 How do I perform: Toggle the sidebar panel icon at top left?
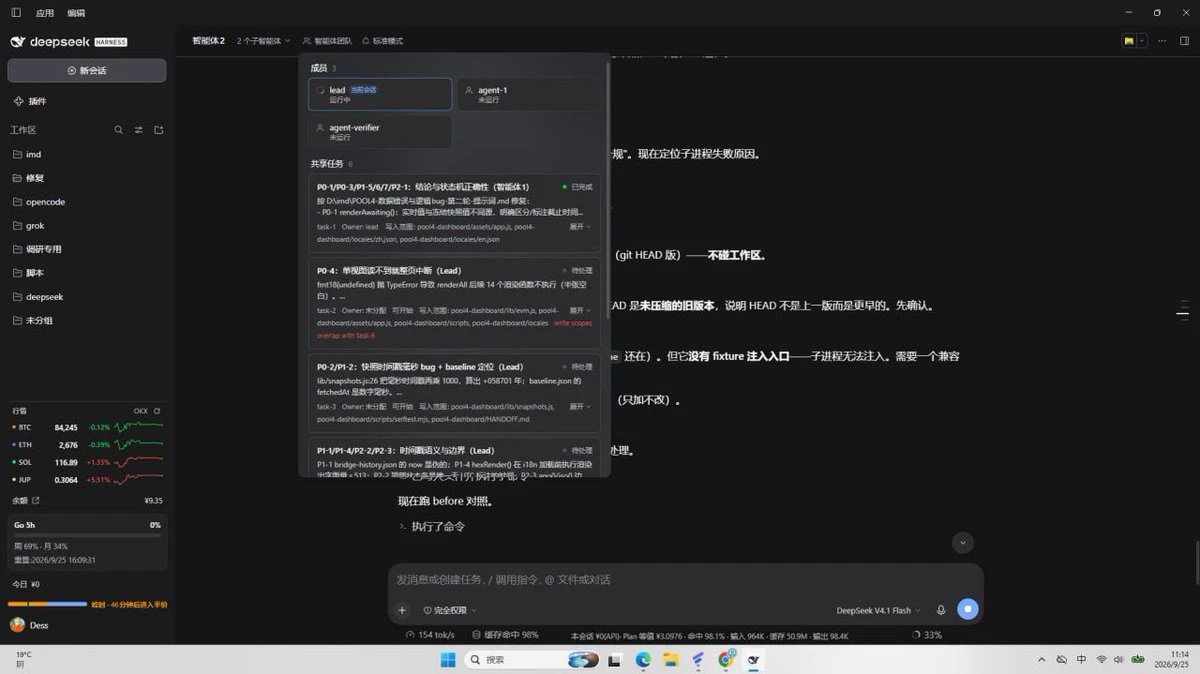15,13
